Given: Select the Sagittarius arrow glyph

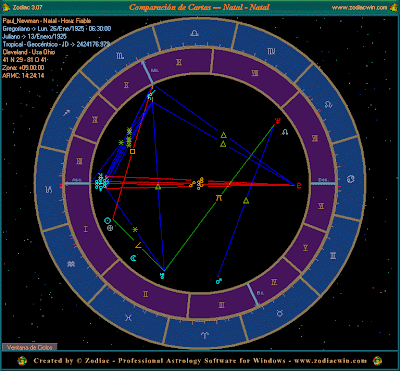Looking at the screenshot, I should point(66,113).
